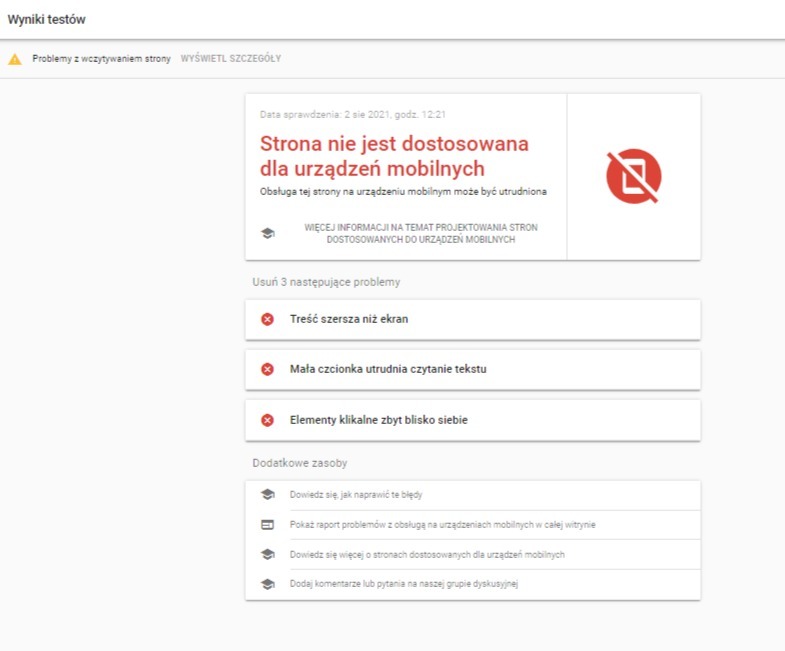The height and width of the screenshot is (651, 785).
Task: Click the red not-mobile-friendly phone icon
Action: tap(634, 176)
